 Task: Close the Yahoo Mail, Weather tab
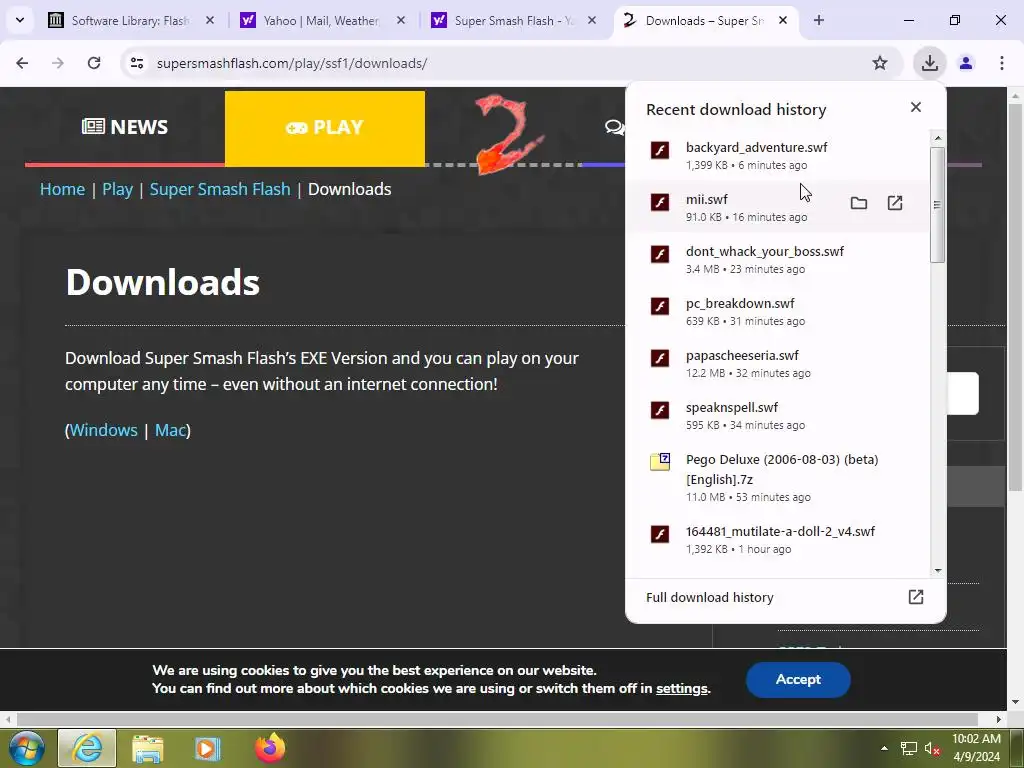[401, 20]
